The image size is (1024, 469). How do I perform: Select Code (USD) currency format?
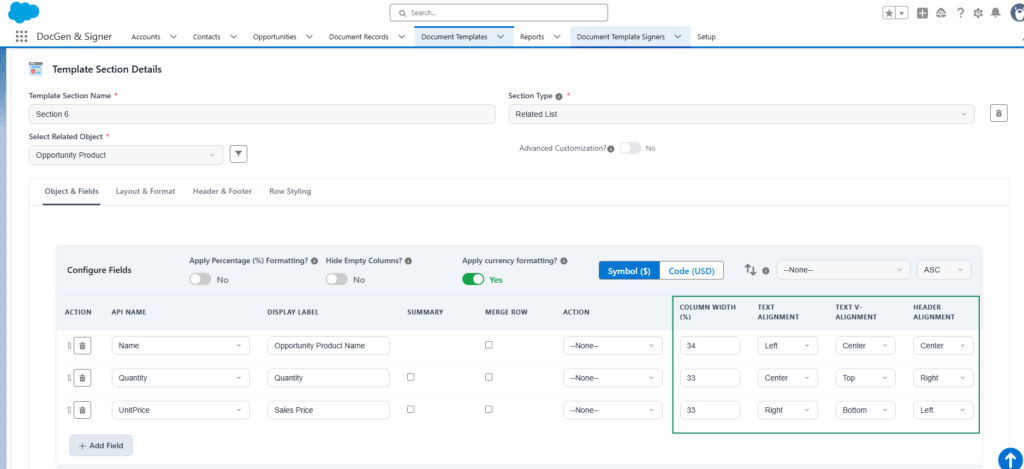click(x=692, y=270)
